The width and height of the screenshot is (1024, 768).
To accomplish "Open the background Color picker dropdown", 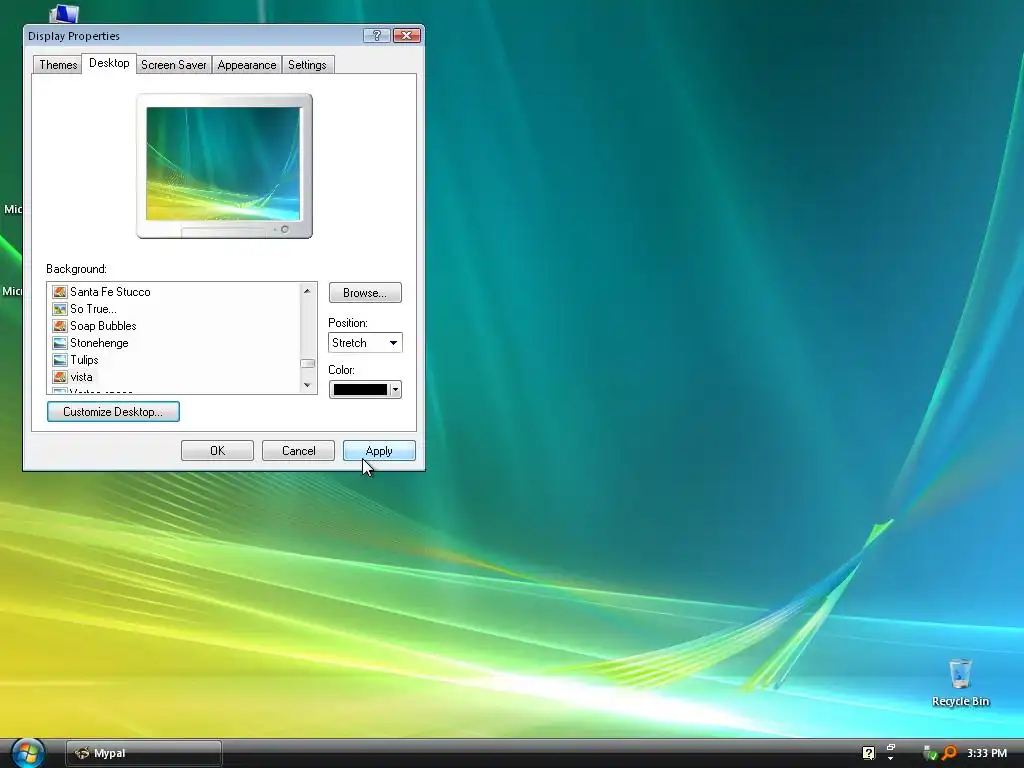I will point(365,390).
